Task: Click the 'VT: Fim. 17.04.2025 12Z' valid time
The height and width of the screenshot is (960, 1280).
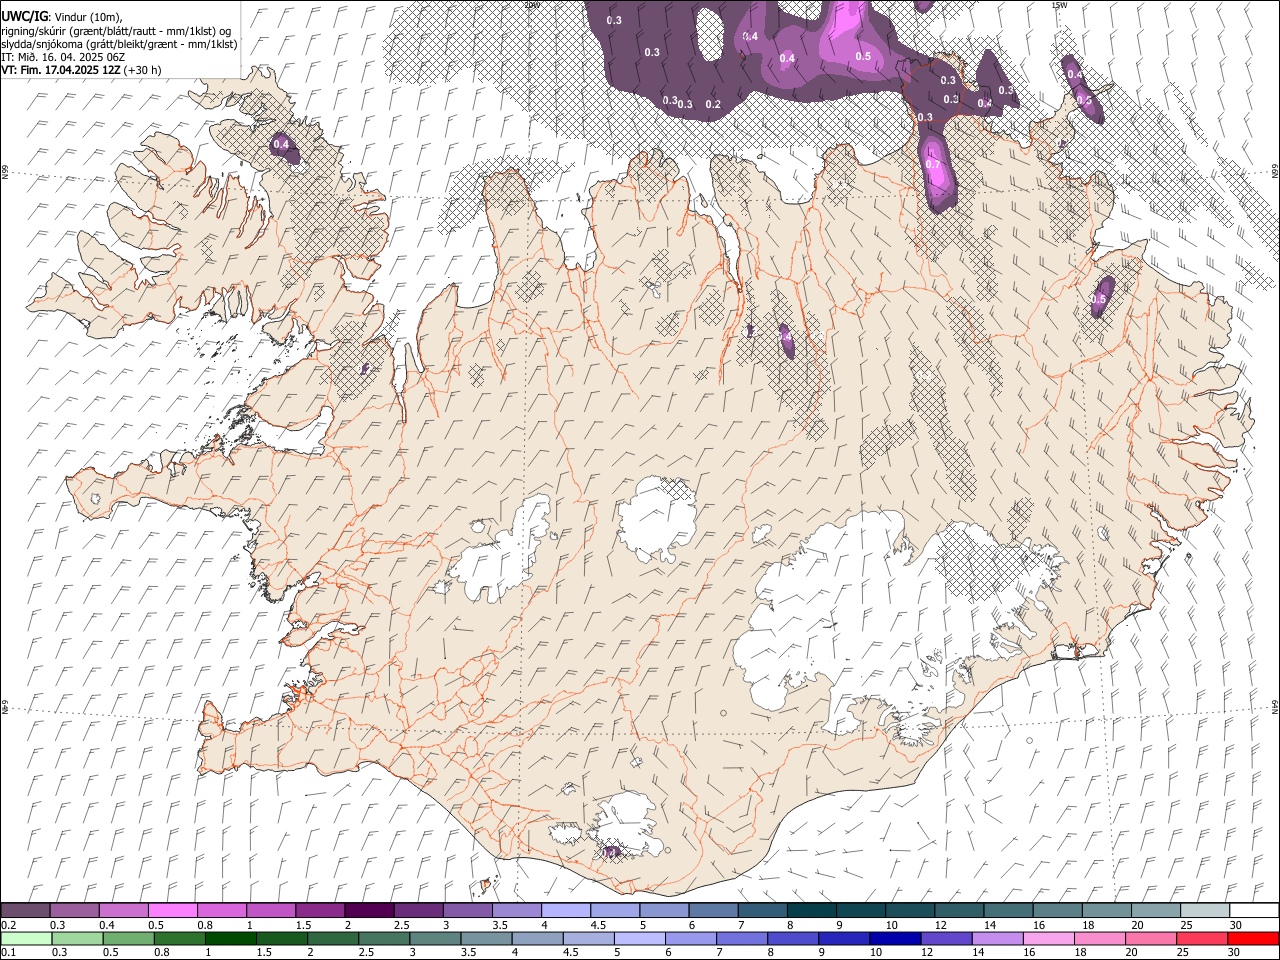Action: [62, 70]
